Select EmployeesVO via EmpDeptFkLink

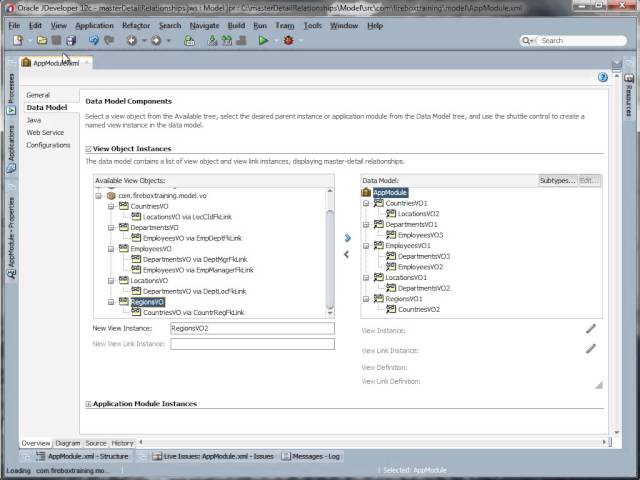pos(192,238)
